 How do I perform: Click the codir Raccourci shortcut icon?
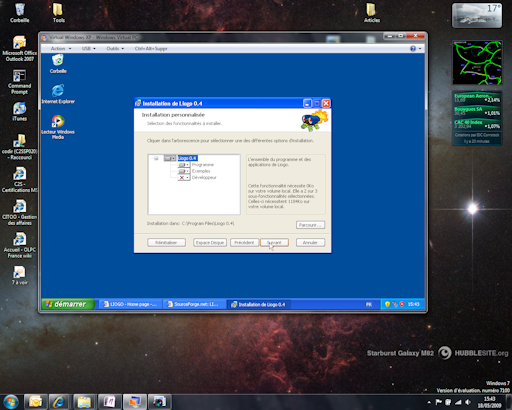[20, 147]
